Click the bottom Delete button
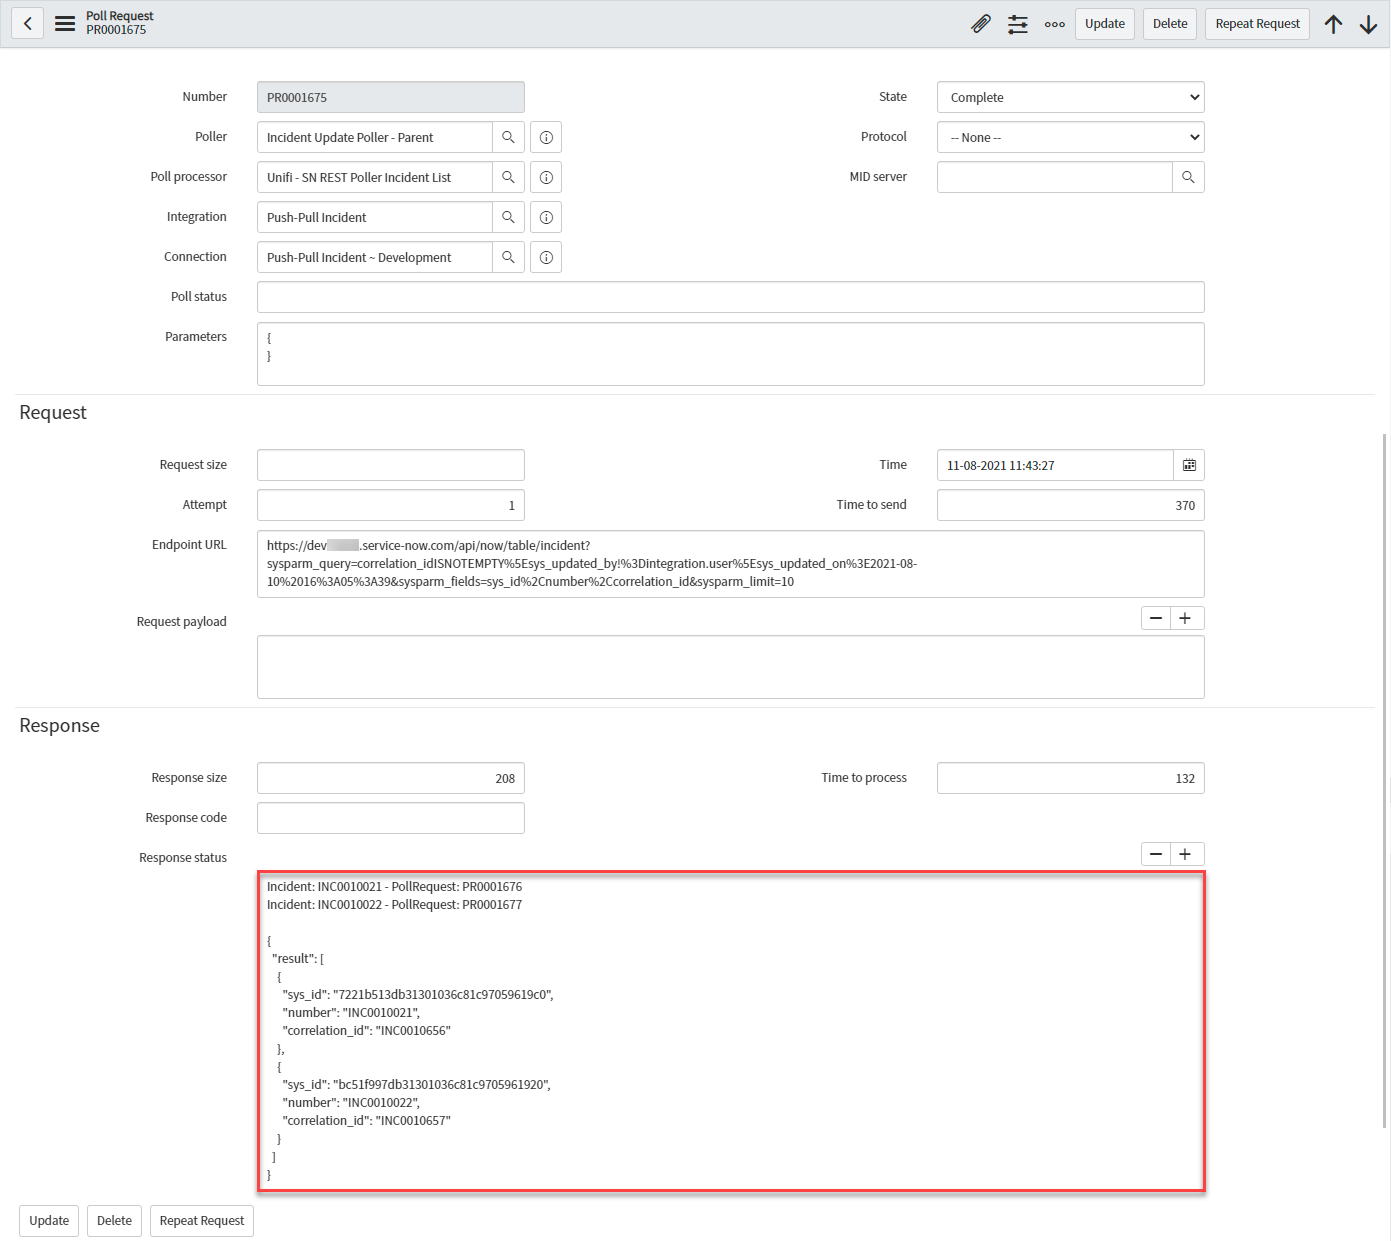Image resolution: width=1391 pixels, height=1241 pixels. coord(114,1220)
